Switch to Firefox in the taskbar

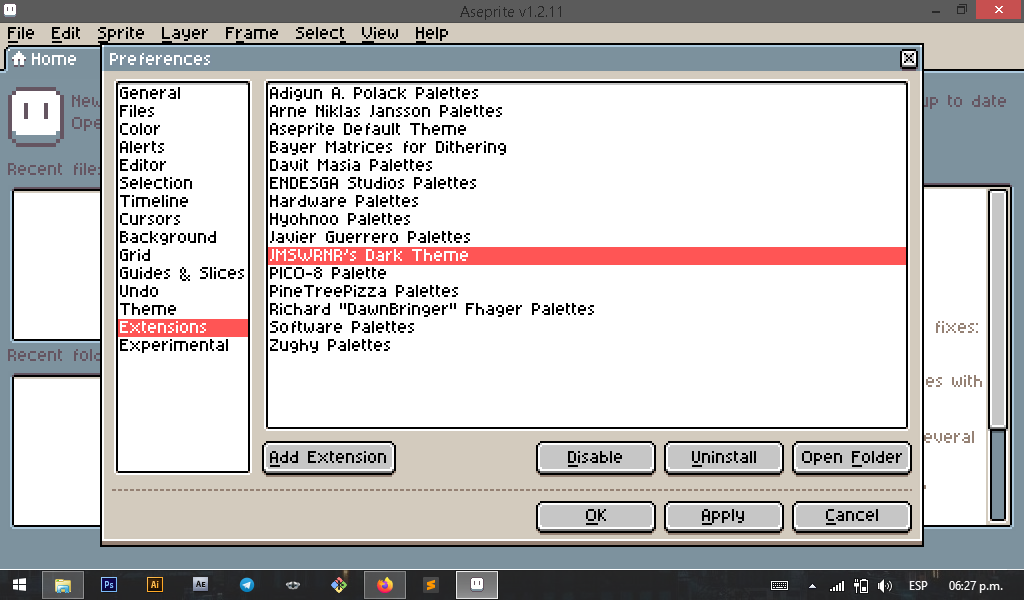pyautogui.click(x=385, y=585)
